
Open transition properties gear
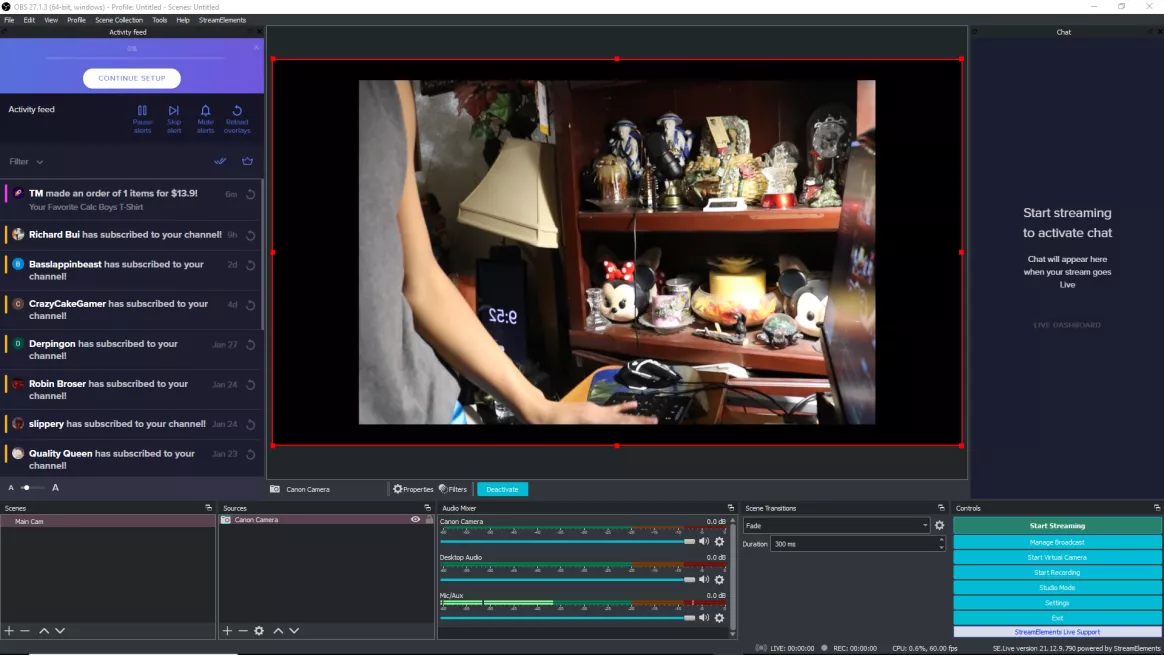coord(940,526)
